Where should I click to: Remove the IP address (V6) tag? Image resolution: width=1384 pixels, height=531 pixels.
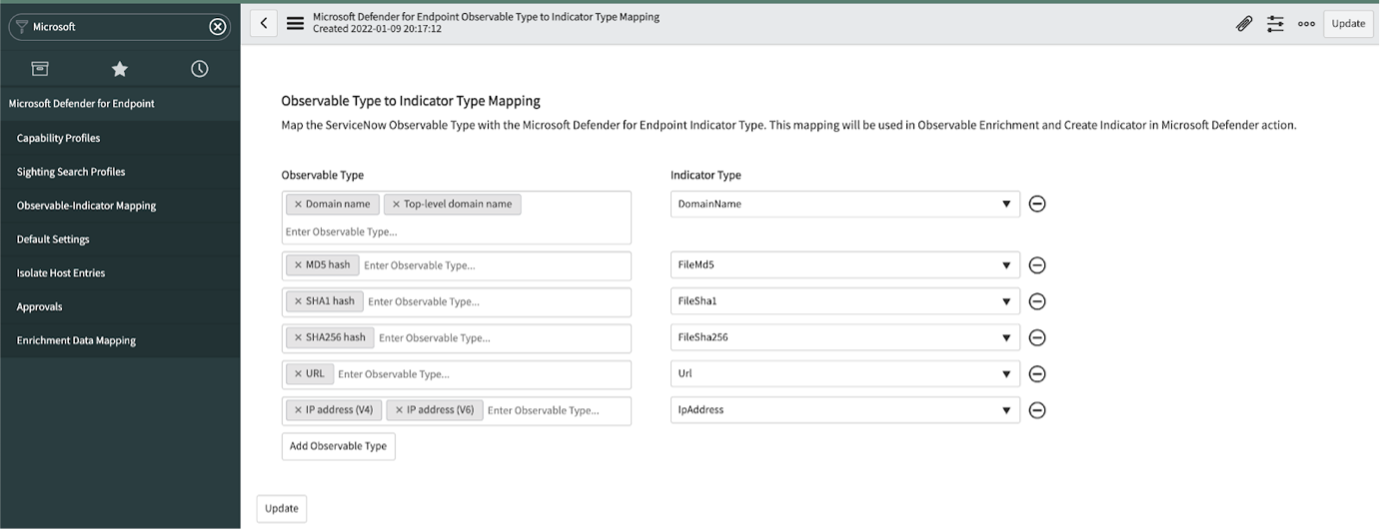tap(398, 410)
